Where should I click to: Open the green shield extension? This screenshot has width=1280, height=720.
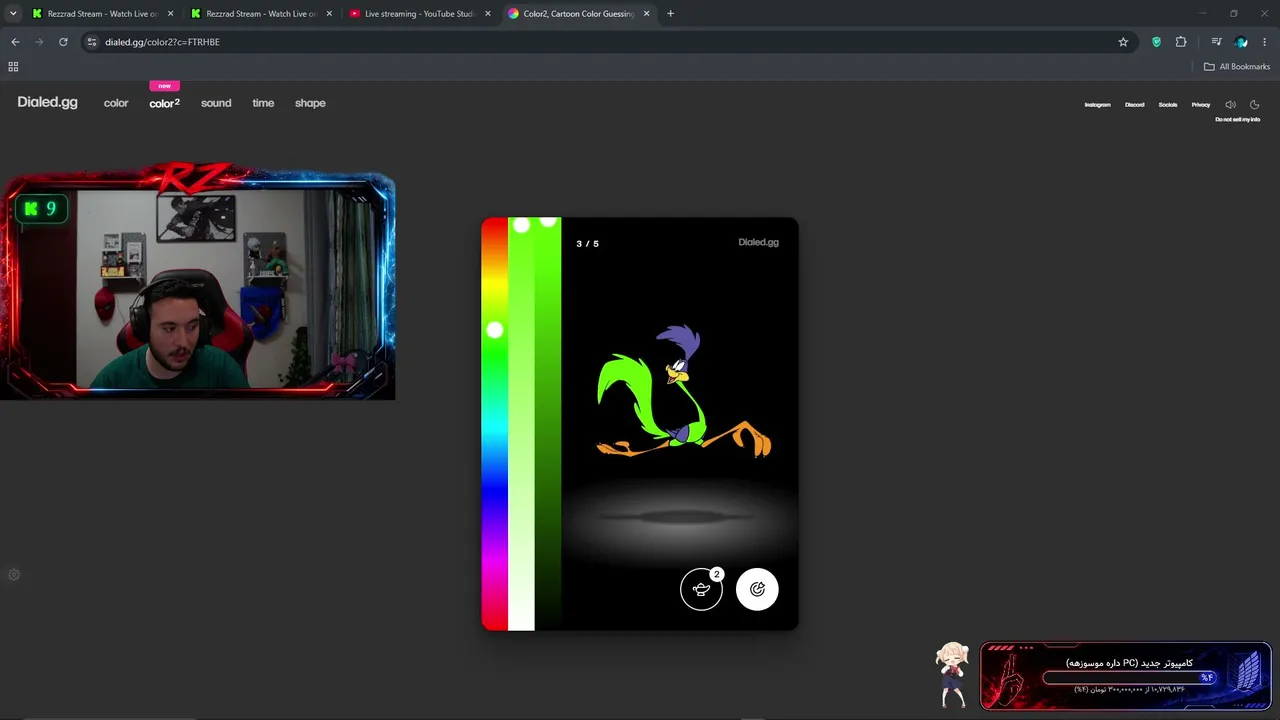click(x=1157, y=42)
